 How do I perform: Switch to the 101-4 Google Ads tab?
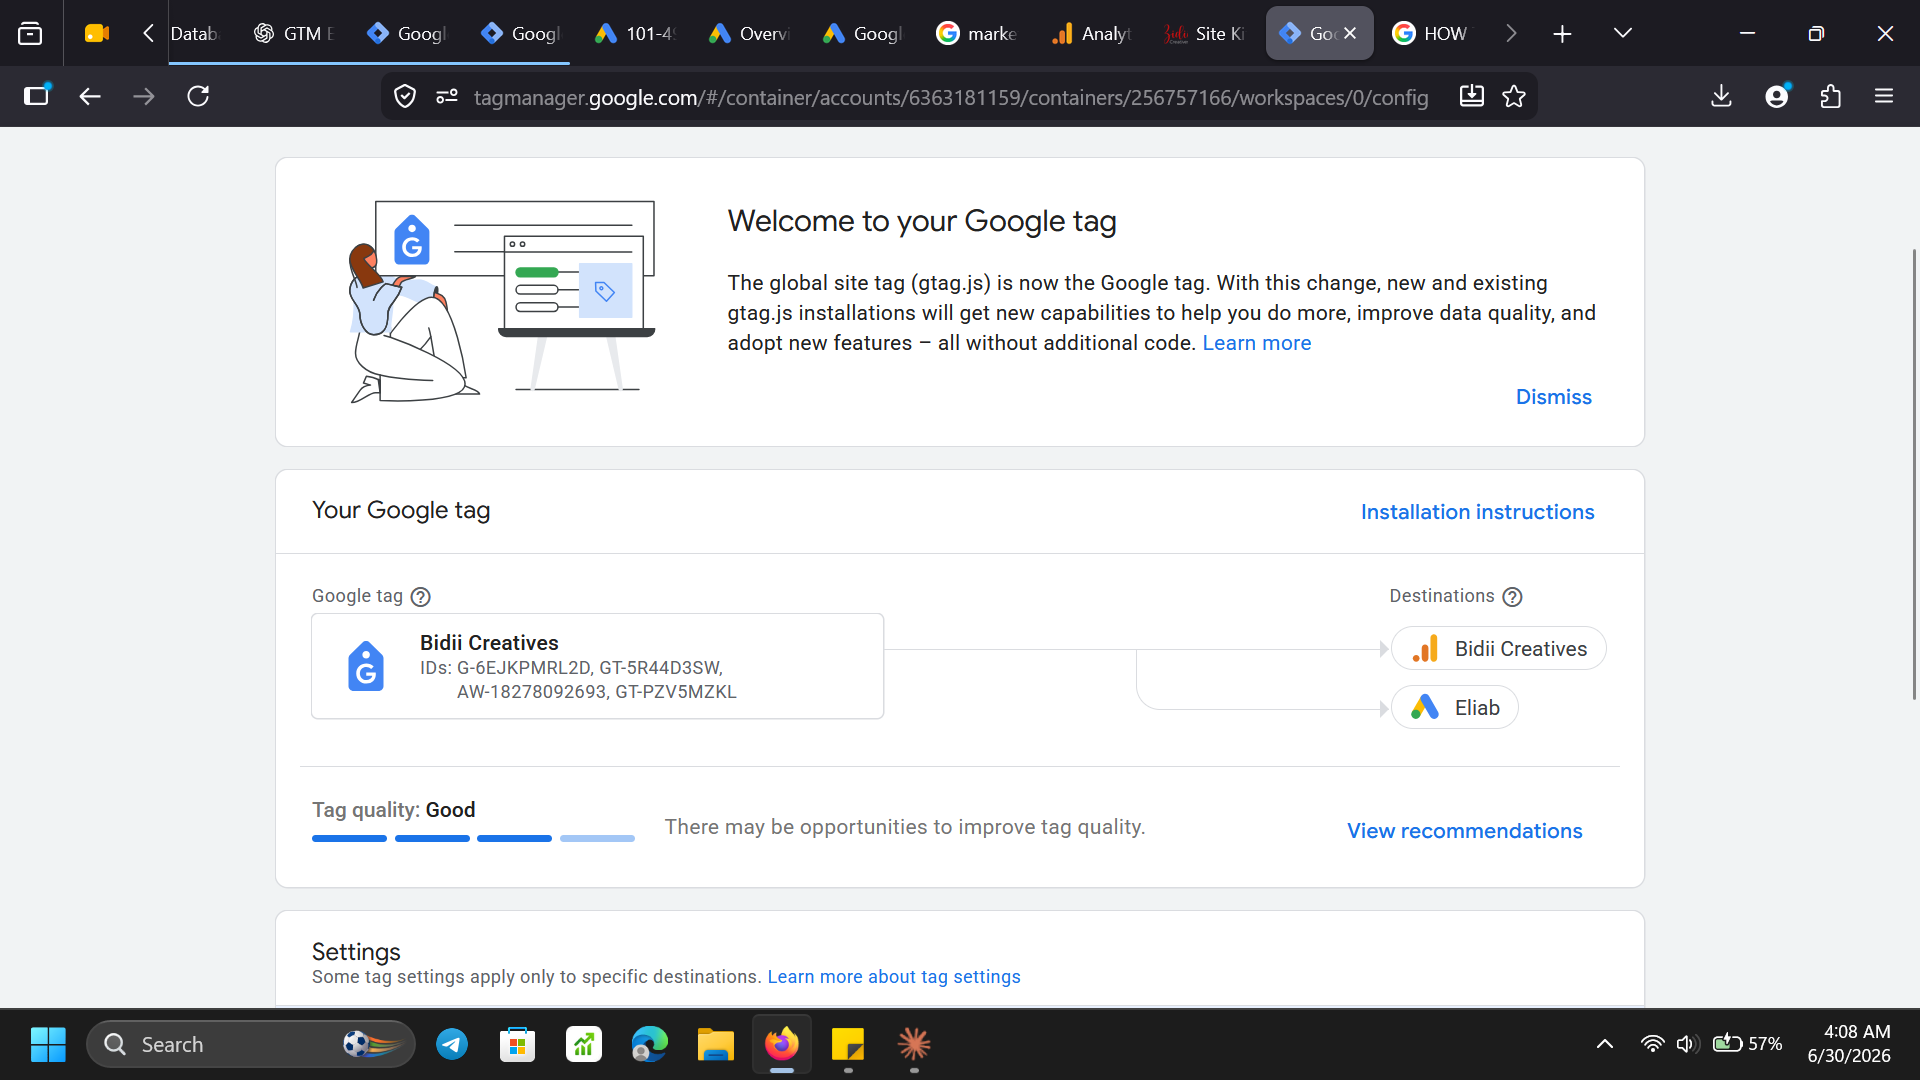click(637, 34)
